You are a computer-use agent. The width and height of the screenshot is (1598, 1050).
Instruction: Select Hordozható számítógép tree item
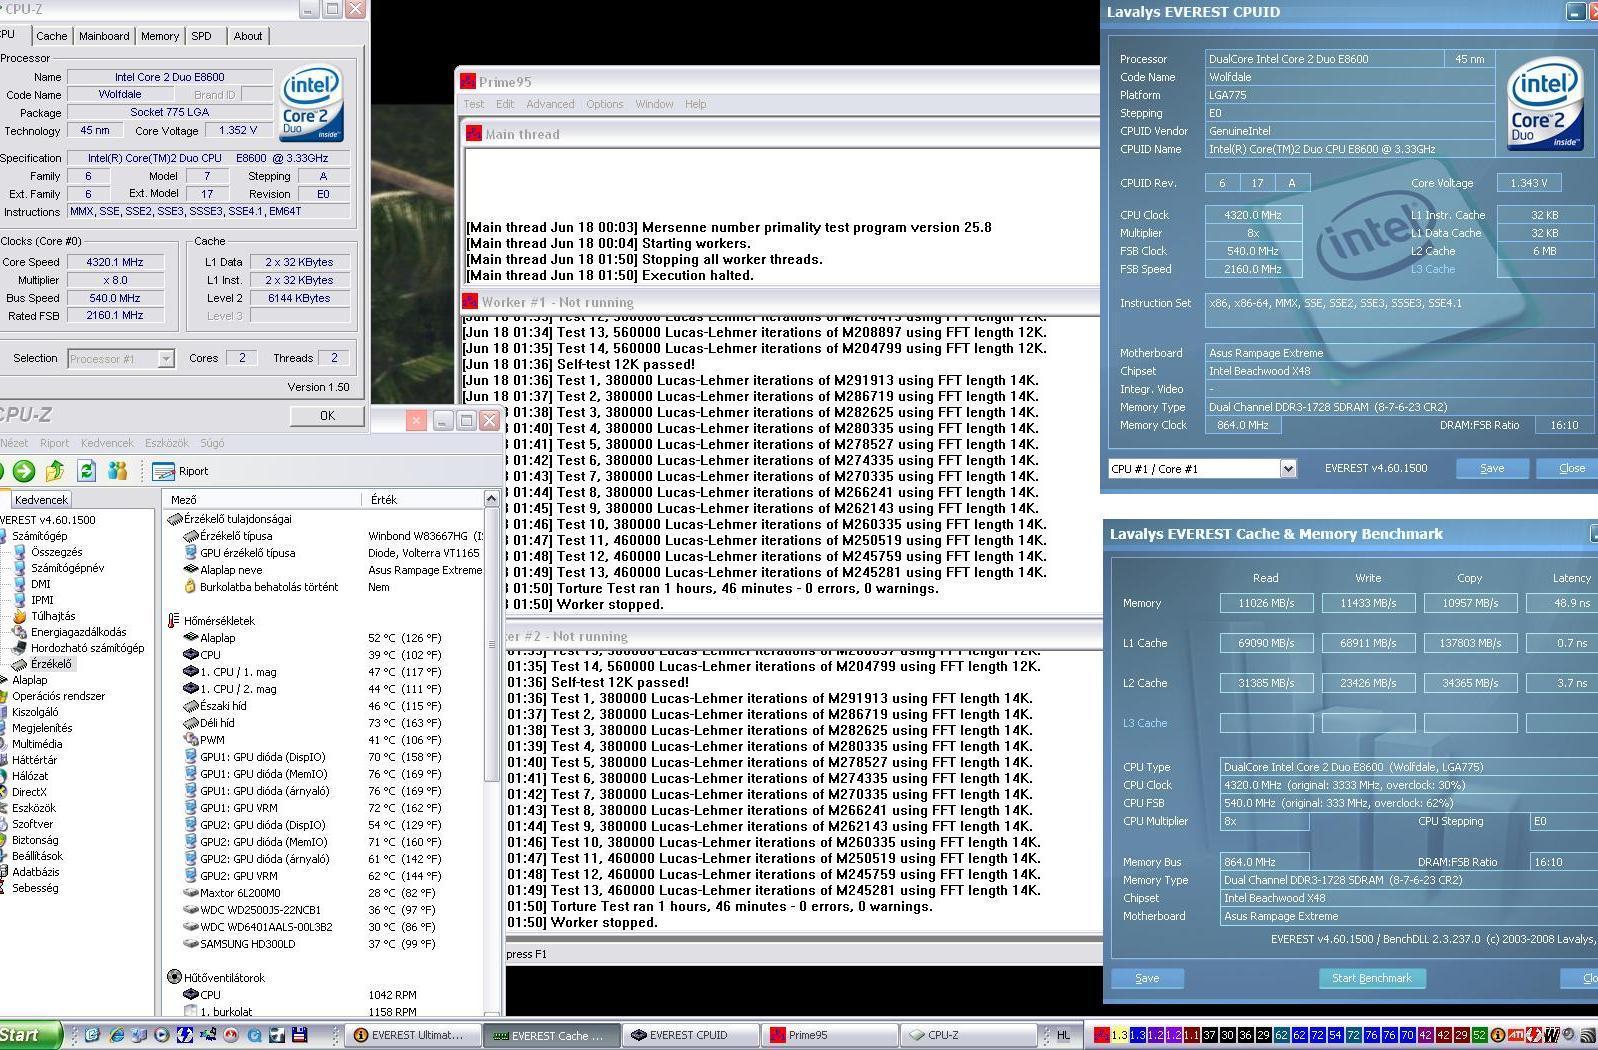[87, 648]
